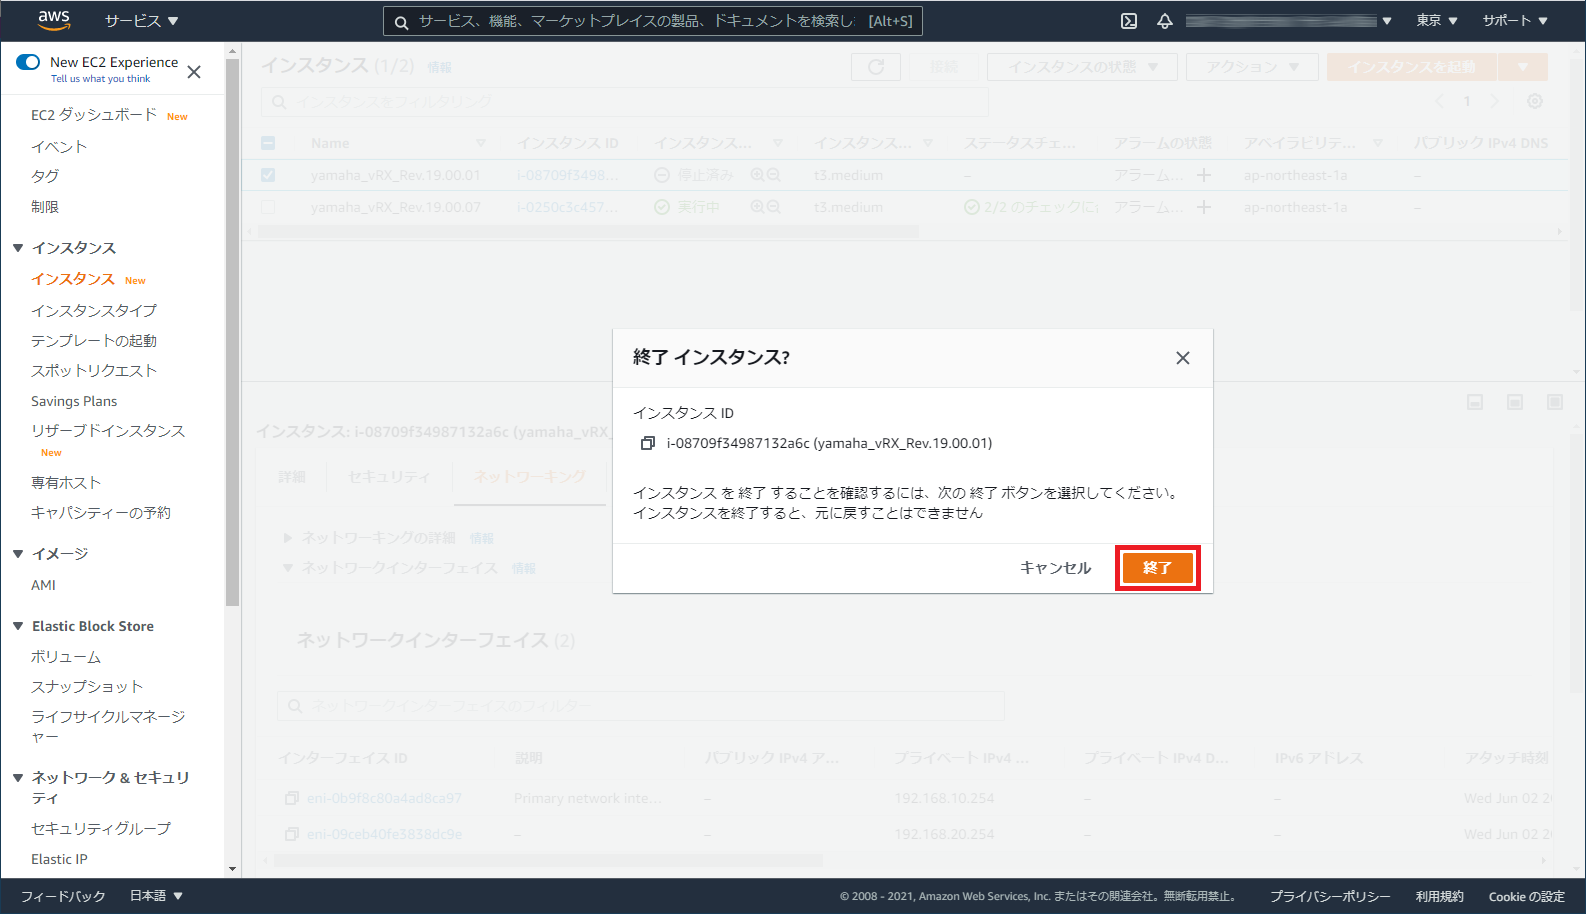Open the サポート menu
1586x914 pixels.
point(1514,21)
